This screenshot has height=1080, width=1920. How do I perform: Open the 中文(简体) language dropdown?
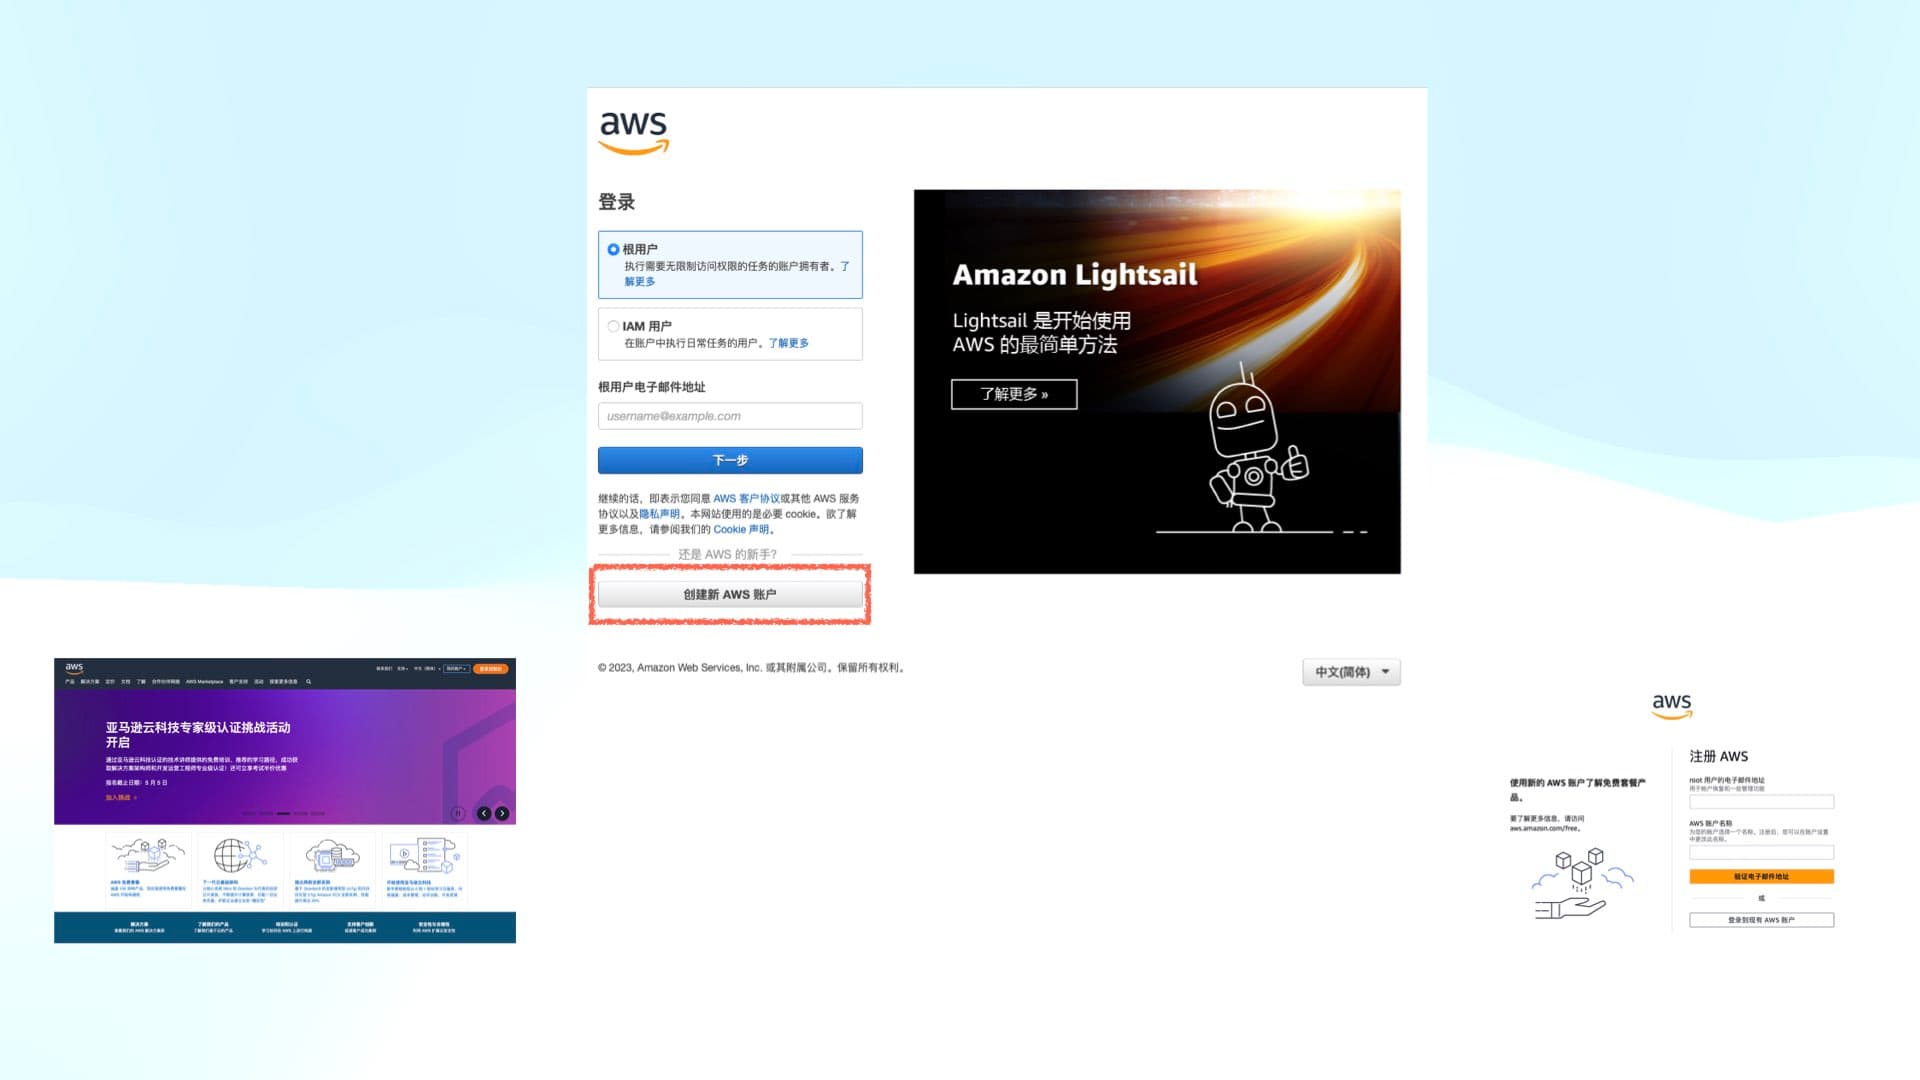tap(1351, 672)
